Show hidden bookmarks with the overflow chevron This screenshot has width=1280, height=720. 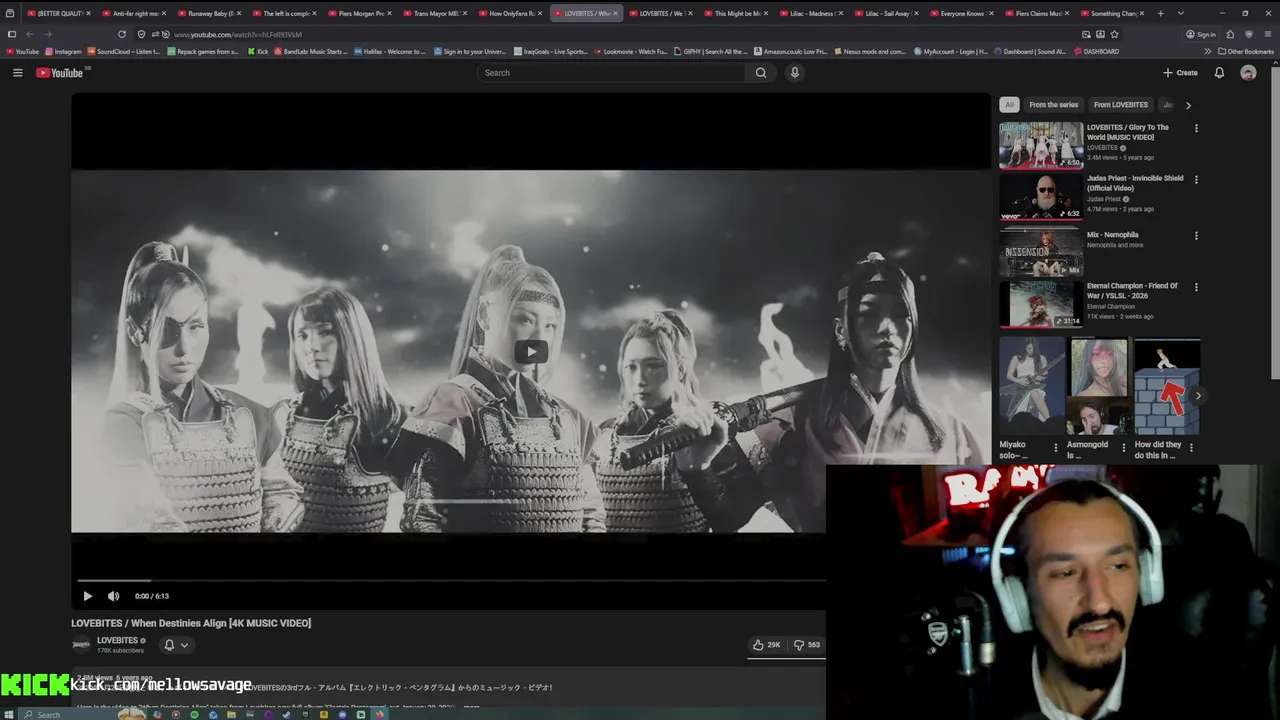1207,51
